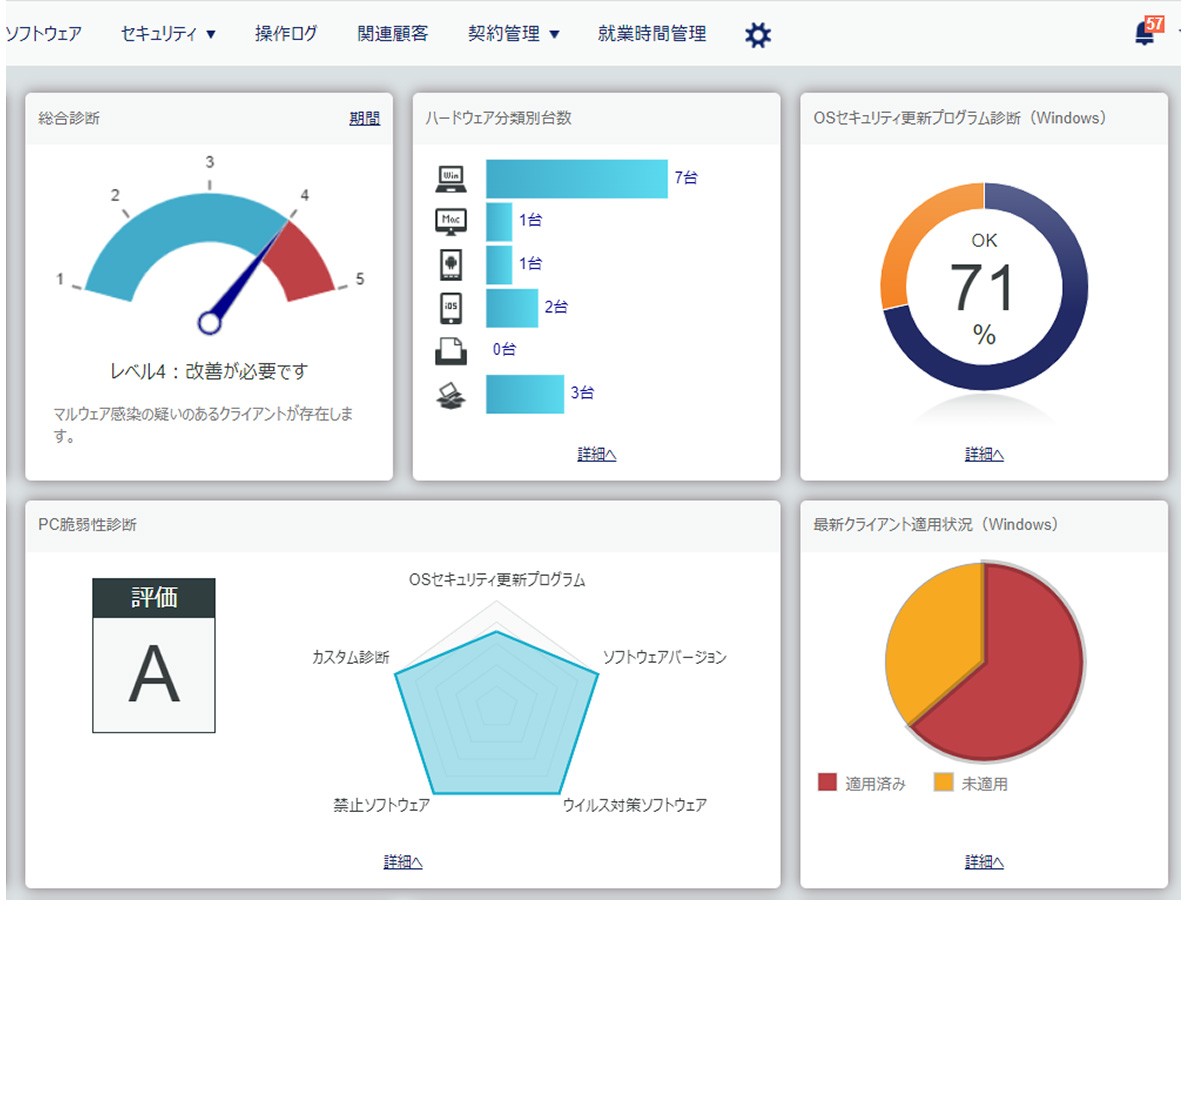1188x1094 pixels.
Task: Click the other devices icon beside 3台
Action: tap(451, 395)
